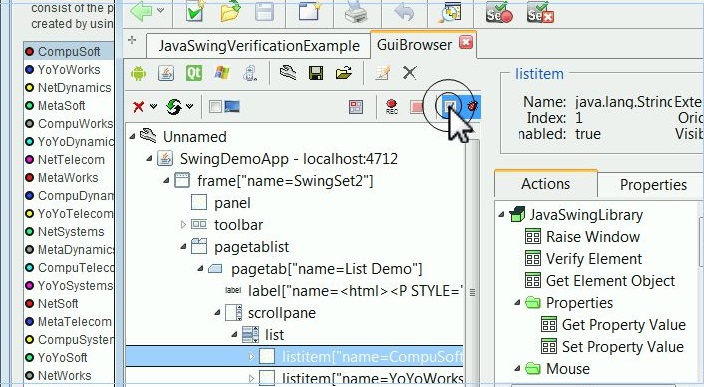Click the gray small window icon
This screenshot has width=704, height=387.
pos(216,106)
